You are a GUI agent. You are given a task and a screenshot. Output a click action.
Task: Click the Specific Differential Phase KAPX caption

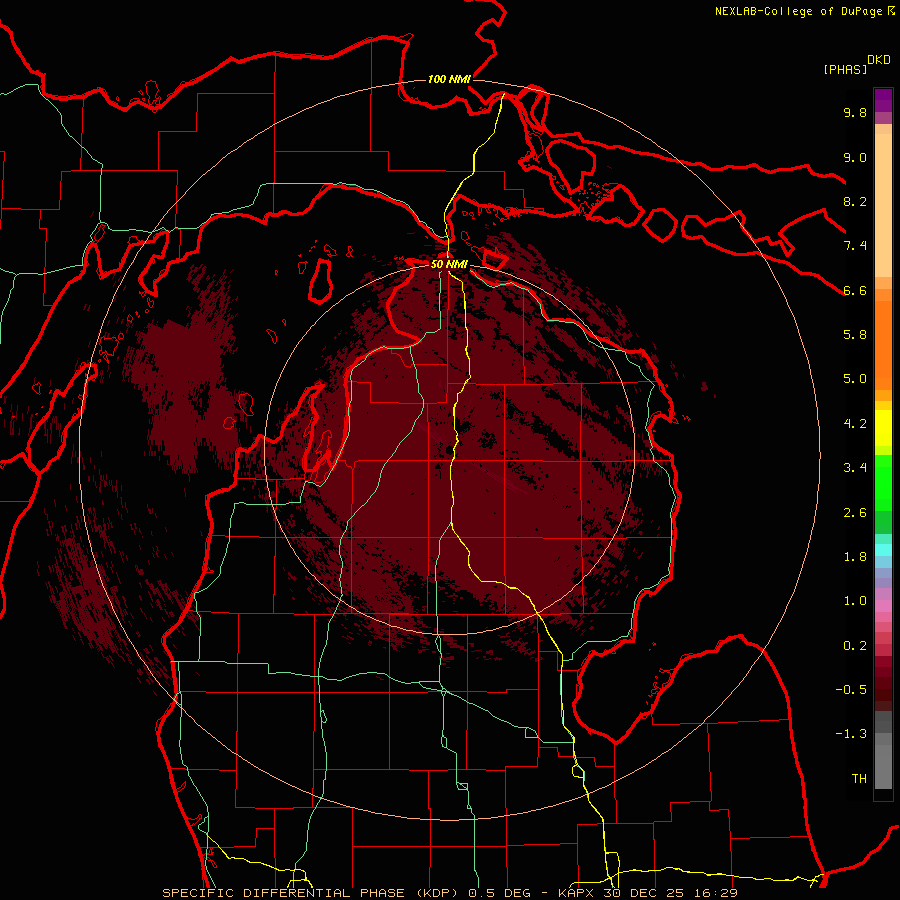pos(450,893)
